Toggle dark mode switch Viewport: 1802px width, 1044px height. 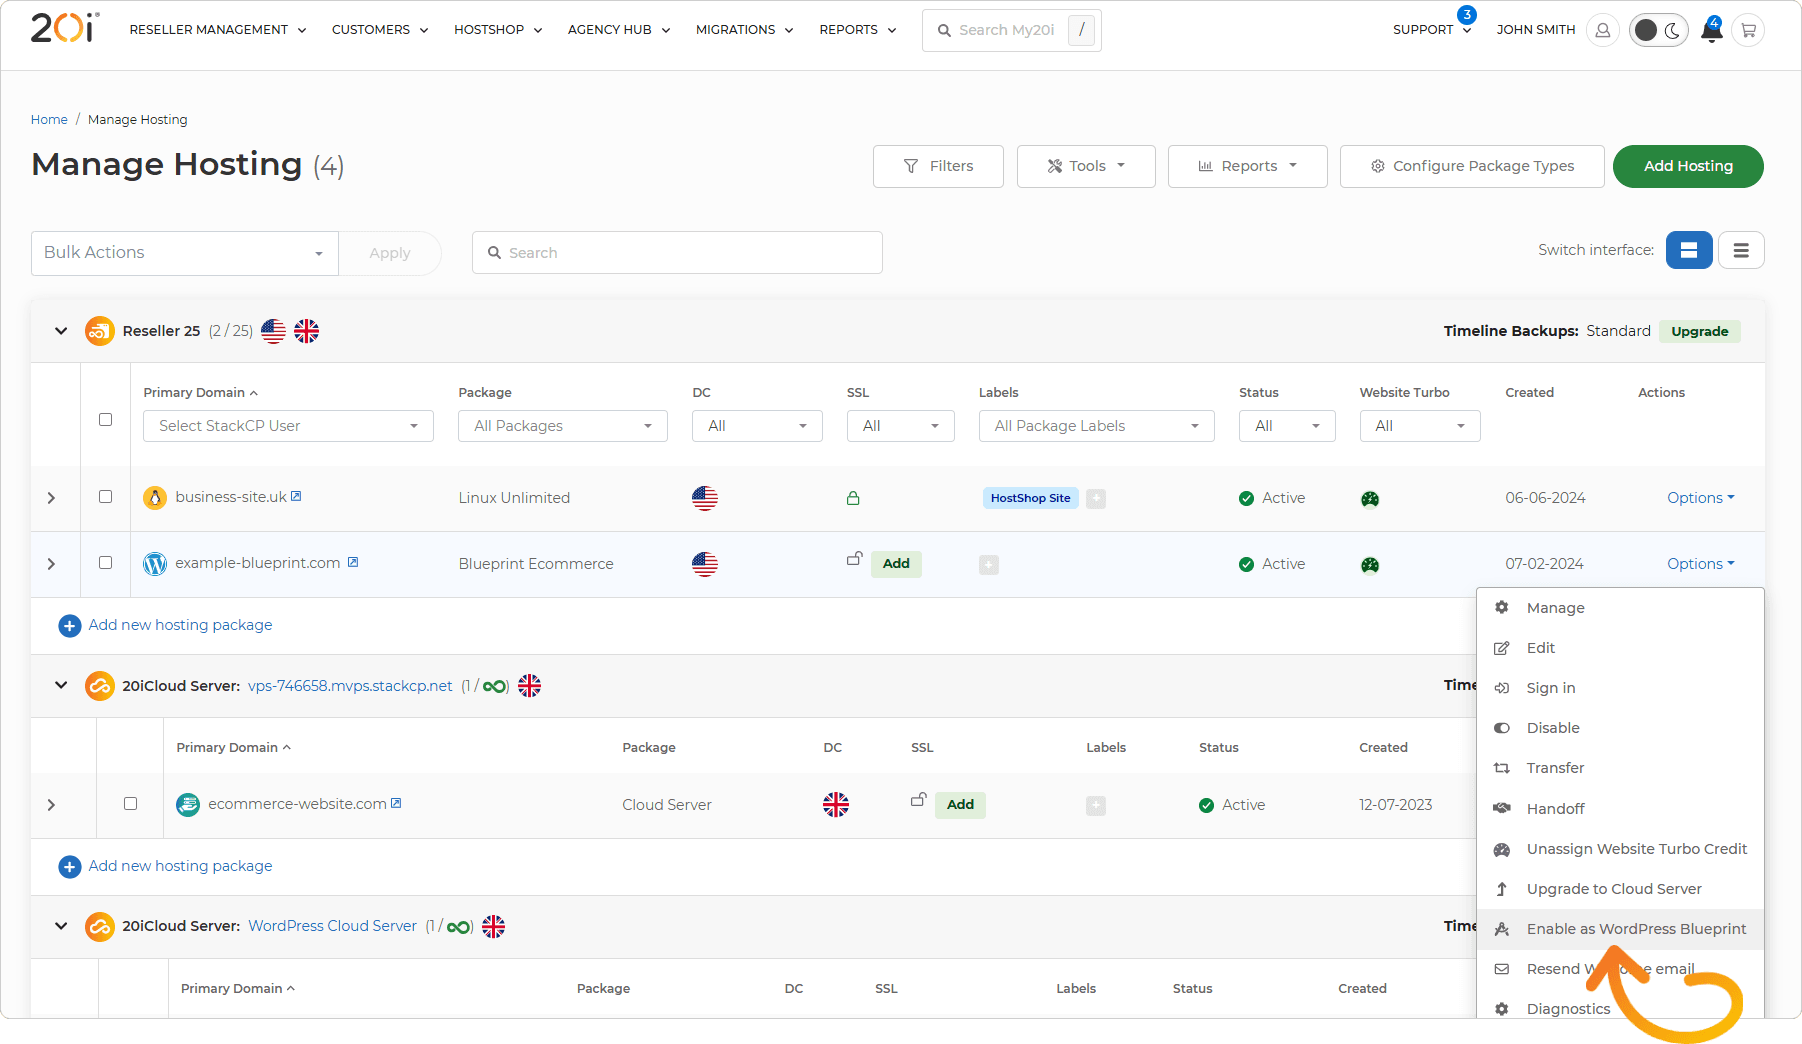(1659, 30)
